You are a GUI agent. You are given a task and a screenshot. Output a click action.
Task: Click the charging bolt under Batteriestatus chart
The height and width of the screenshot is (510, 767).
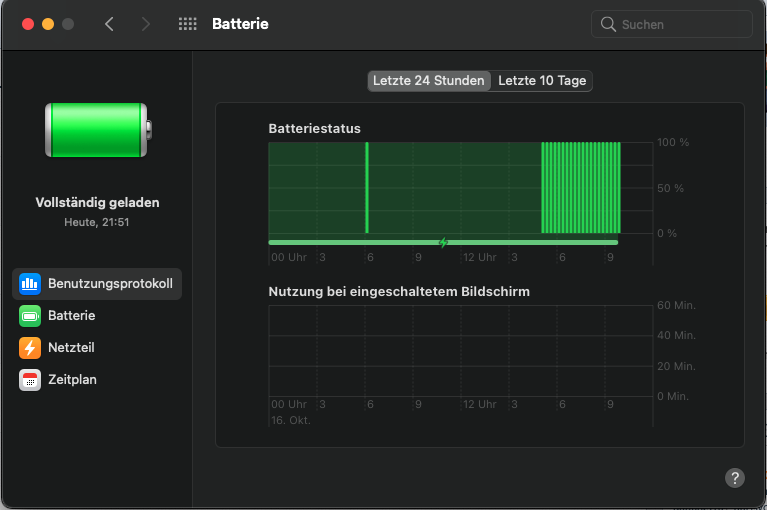point(443,242)
